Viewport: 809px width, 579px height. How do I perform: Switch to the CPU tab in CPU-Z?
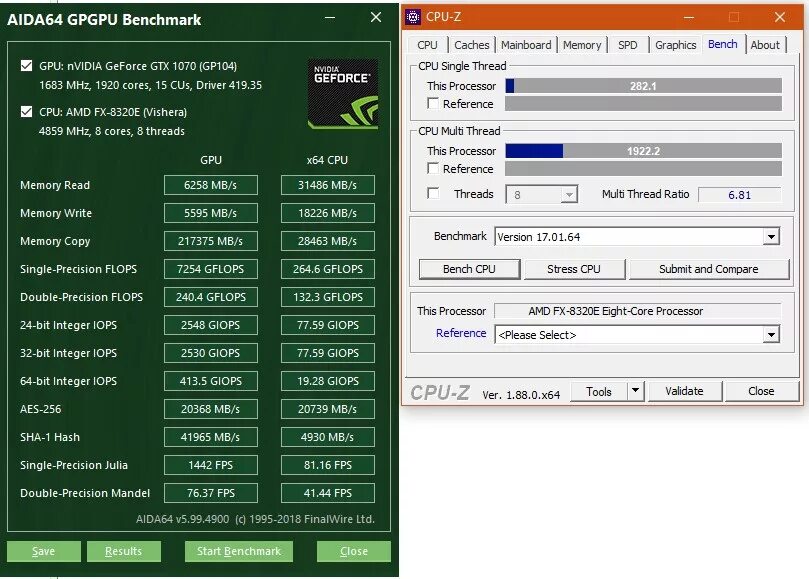click(x=427, y=45)
